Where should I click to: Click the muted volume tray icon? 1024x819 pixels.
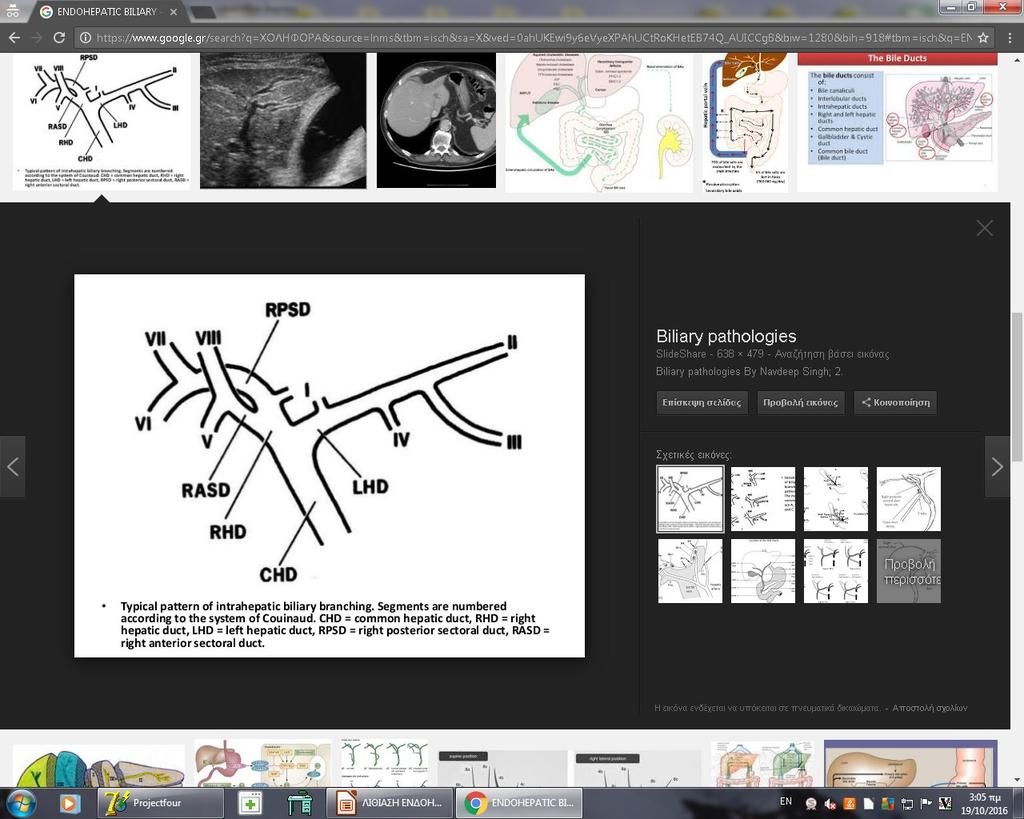830,803
